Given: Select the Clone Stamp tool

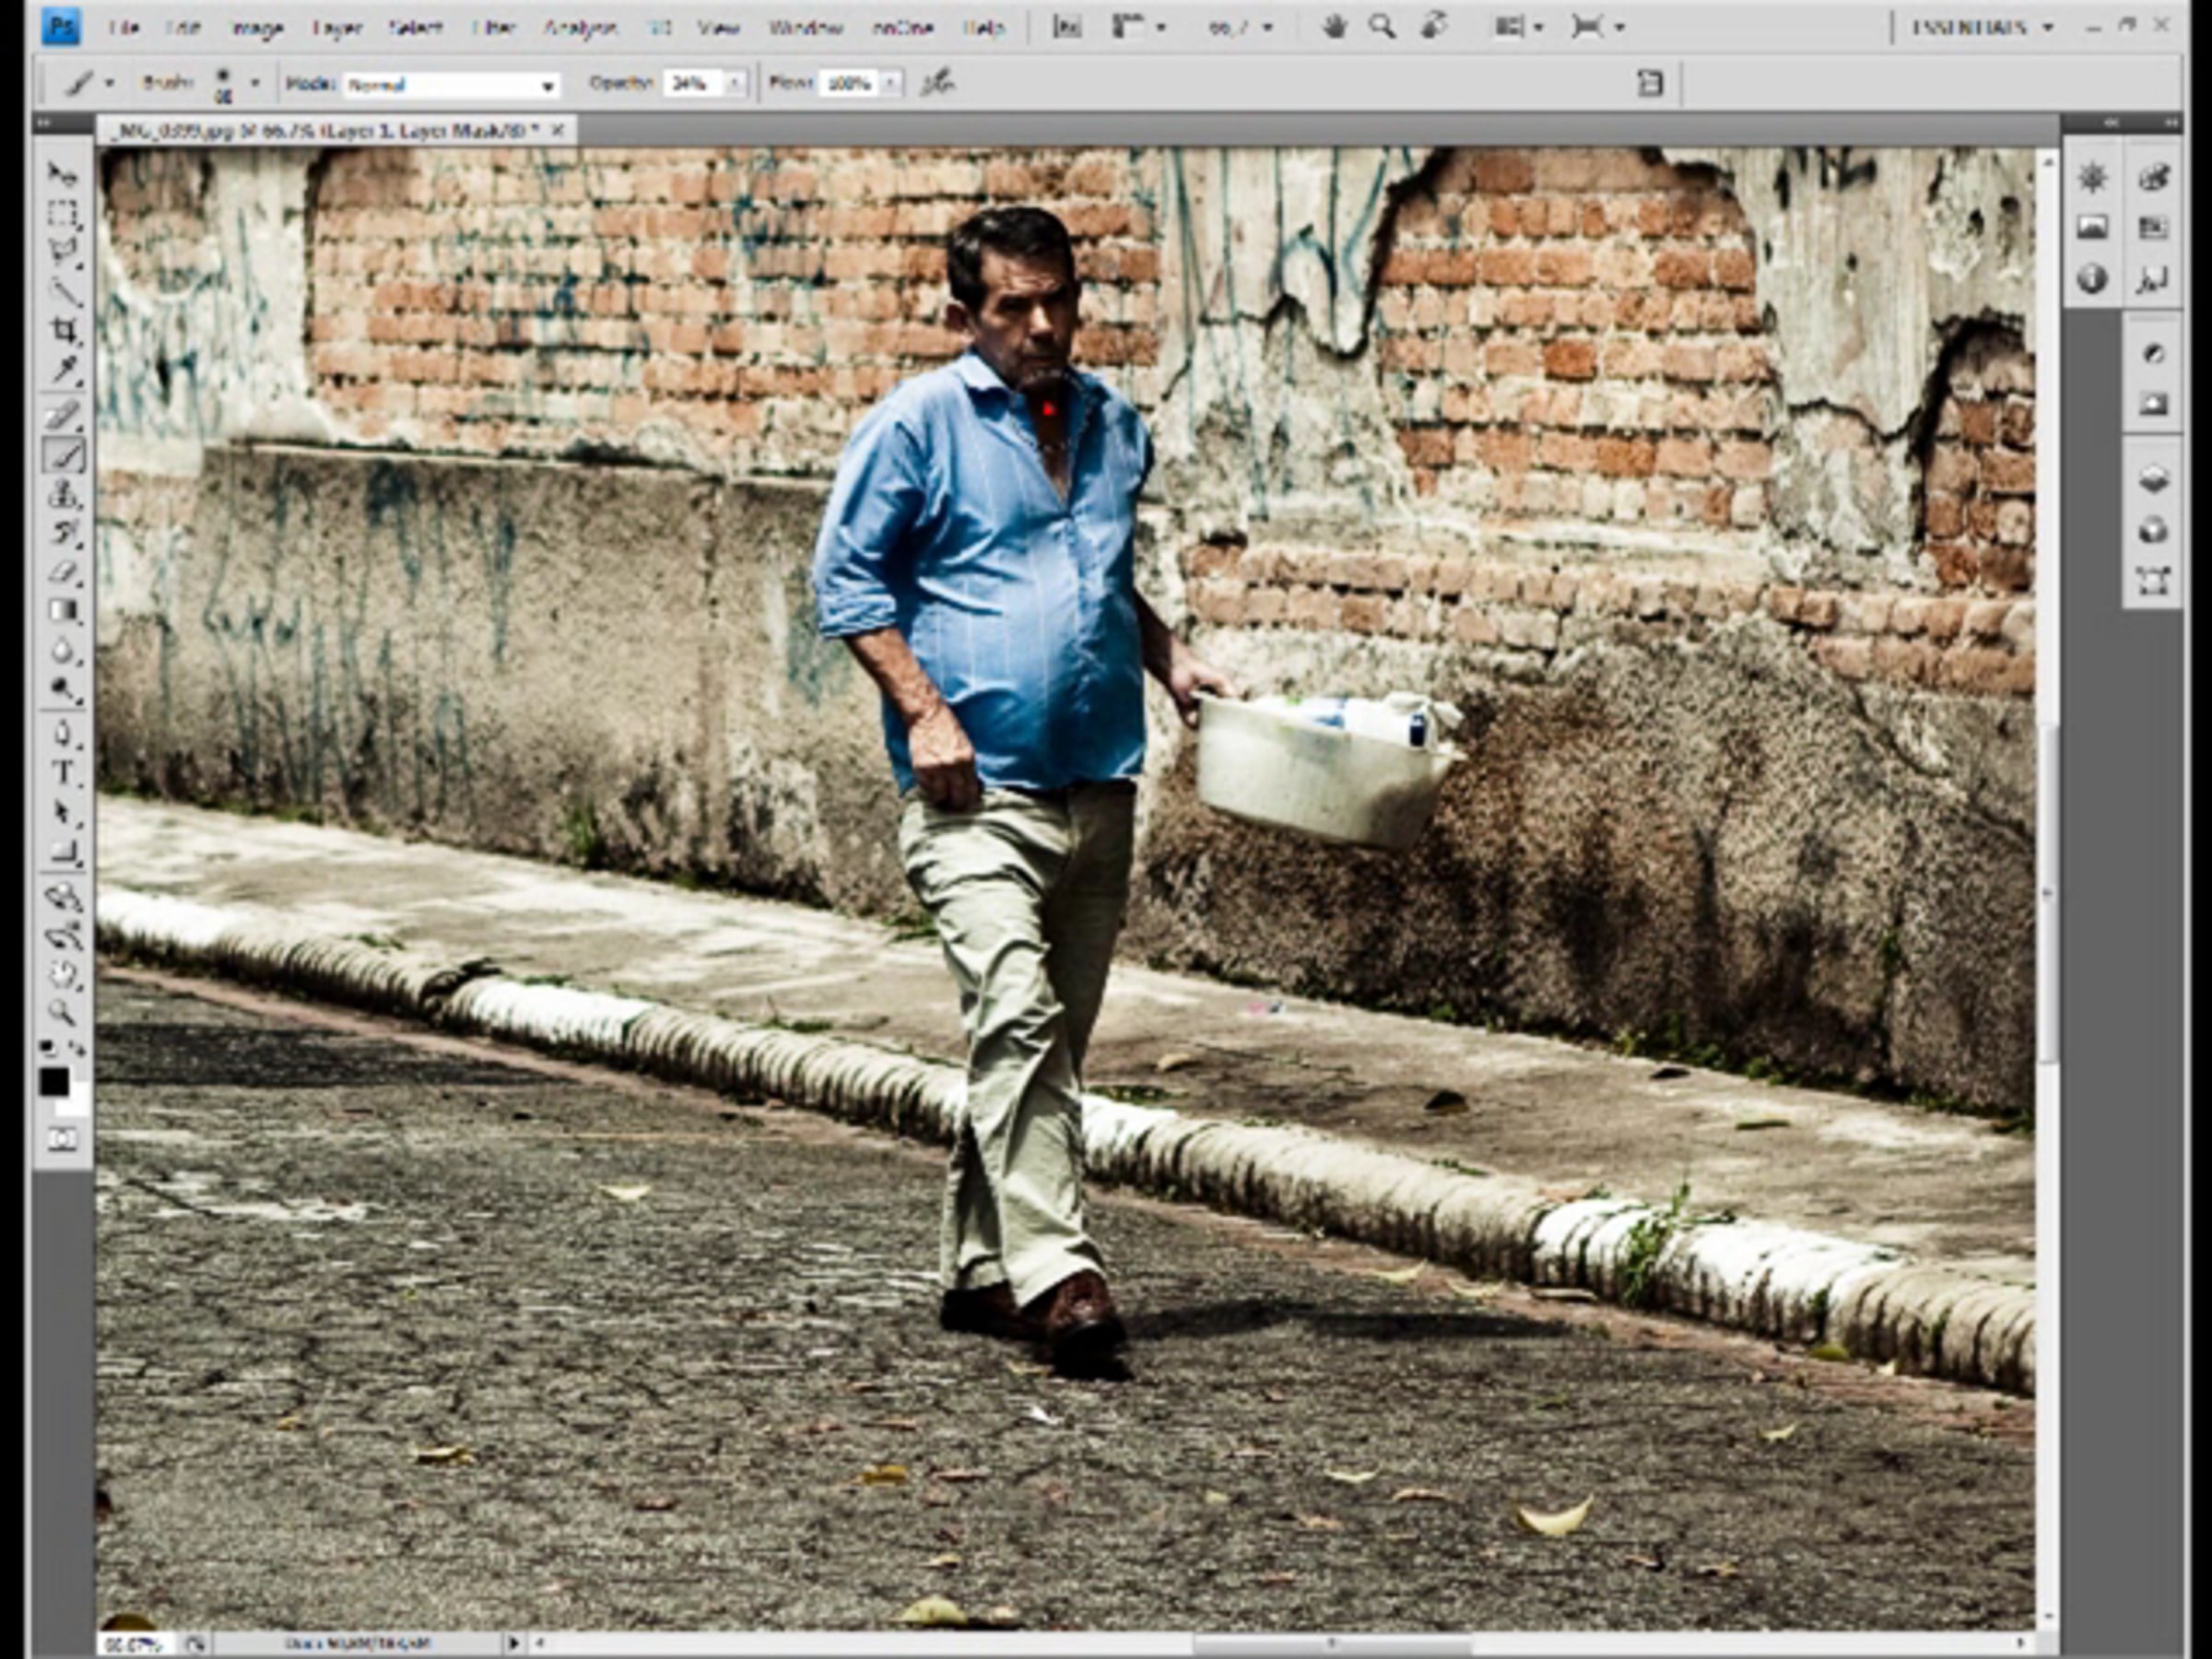Looking at the screenshot, I should pos(64,493).
